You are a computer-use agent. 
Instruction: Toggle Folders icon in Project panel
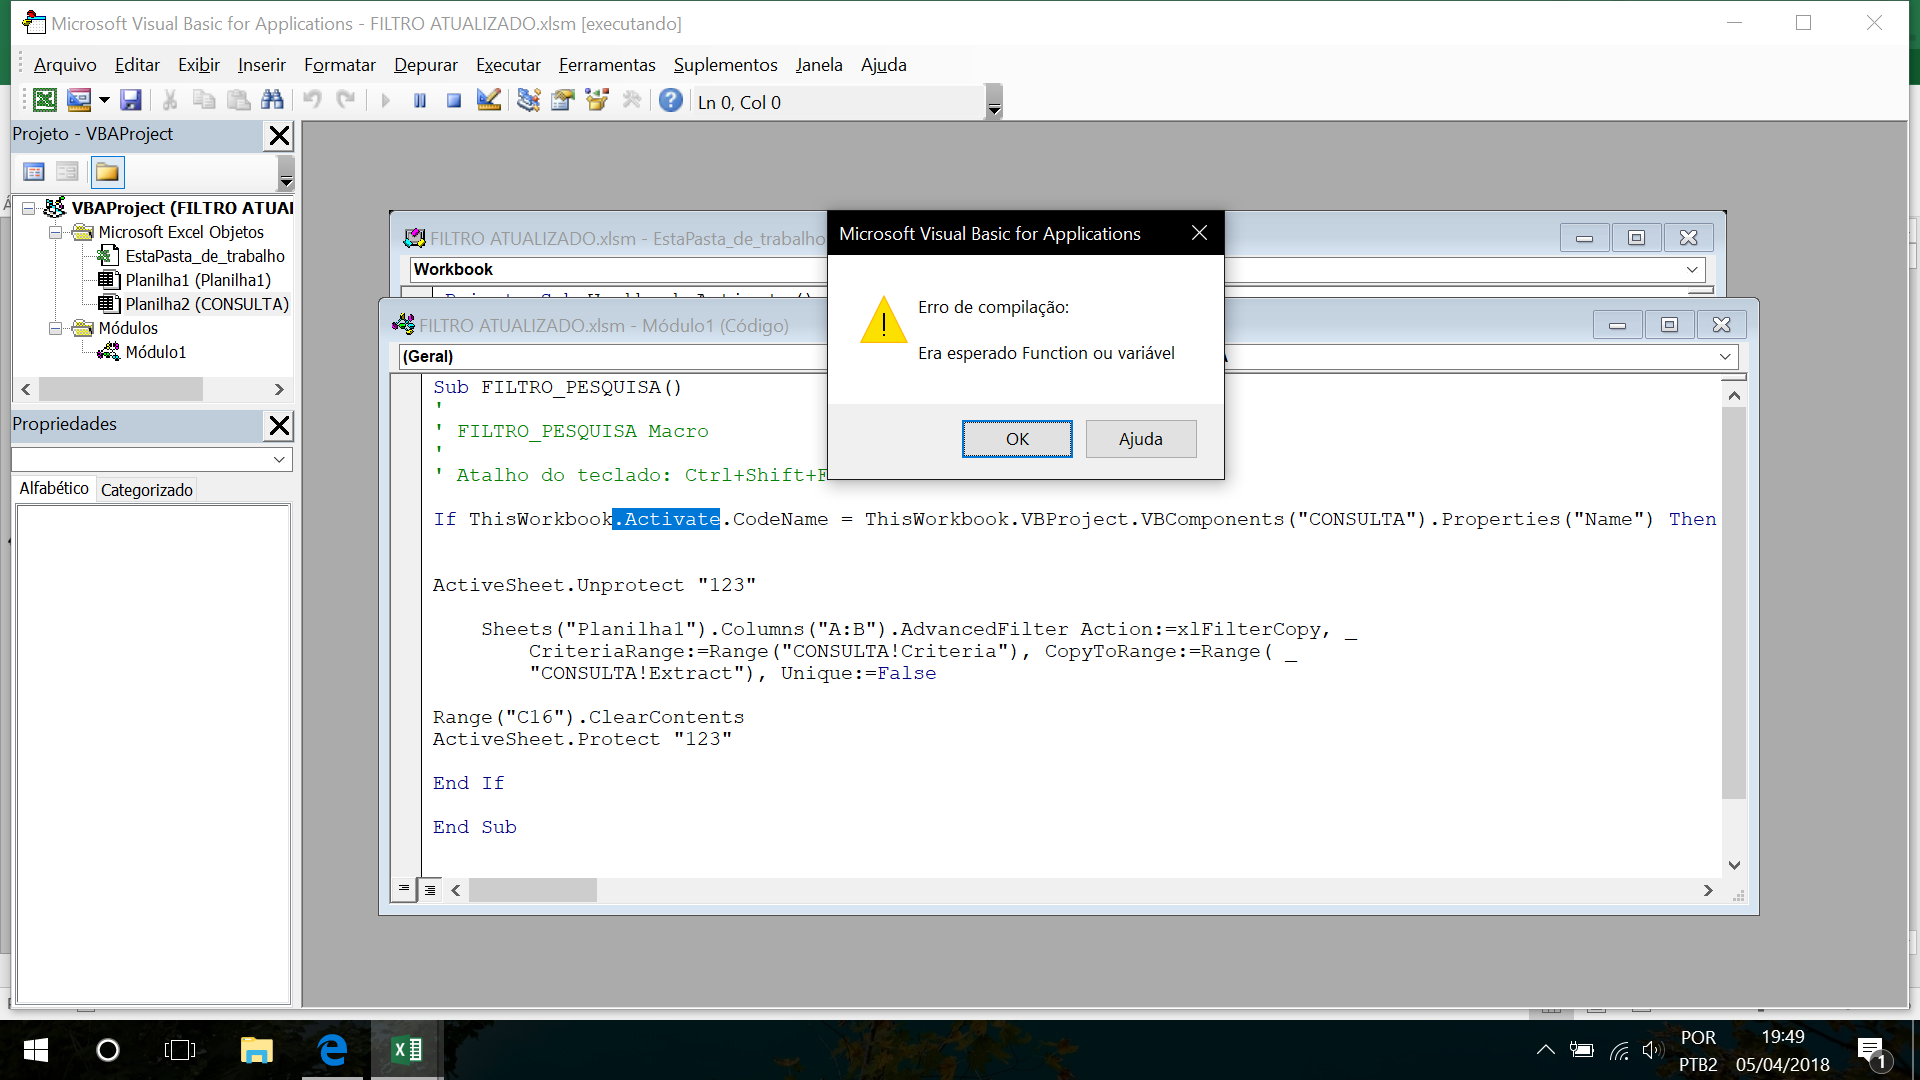click(107, 172)
